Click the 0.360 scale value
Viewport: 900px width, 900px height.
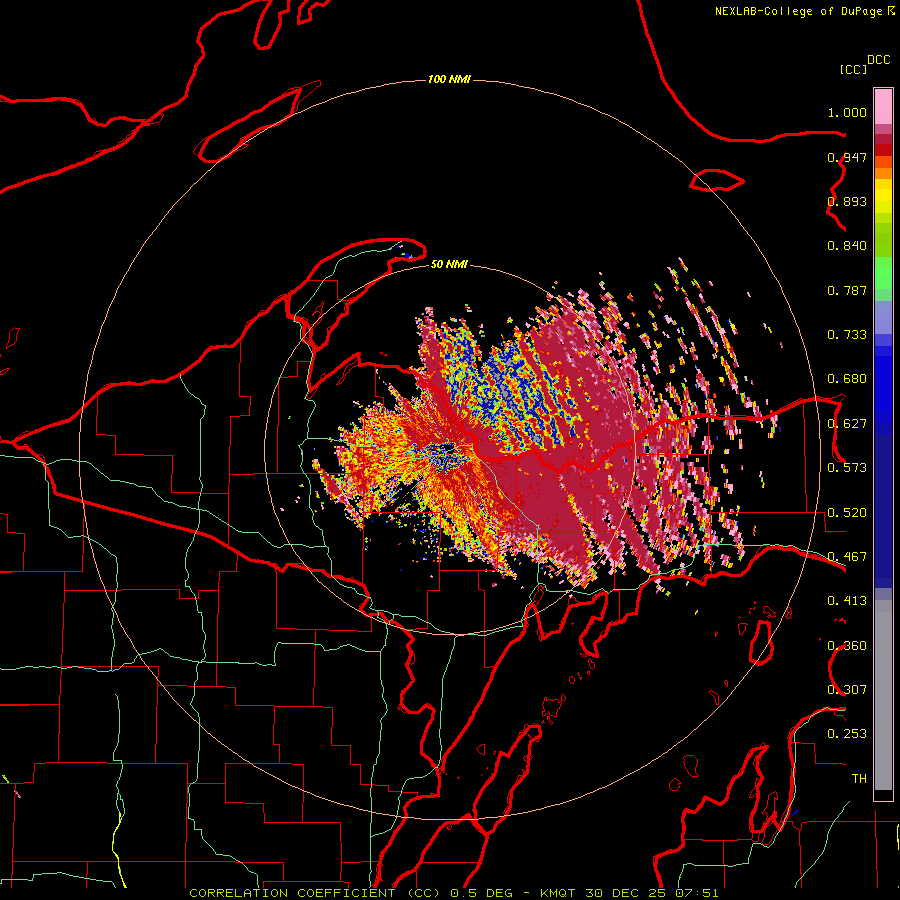pos(847,646)
